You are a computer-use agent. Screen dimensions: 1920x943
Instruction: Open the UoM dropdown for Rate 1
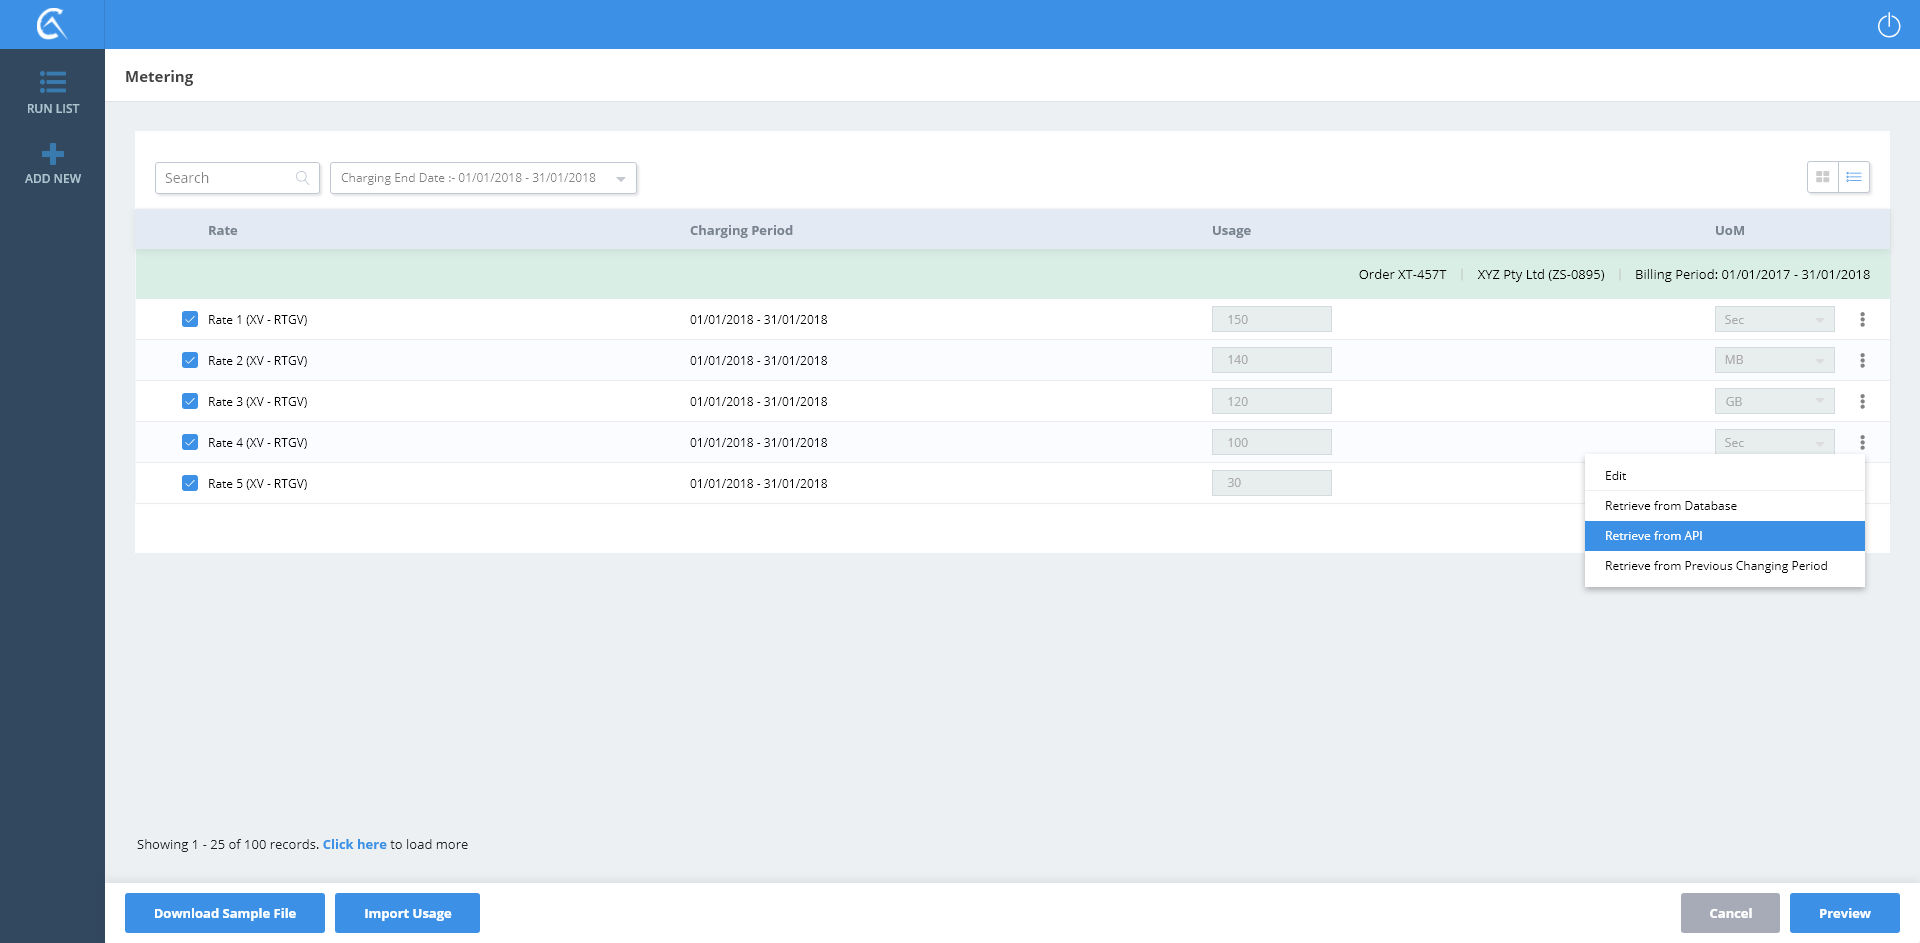(x=1773, y=320)
